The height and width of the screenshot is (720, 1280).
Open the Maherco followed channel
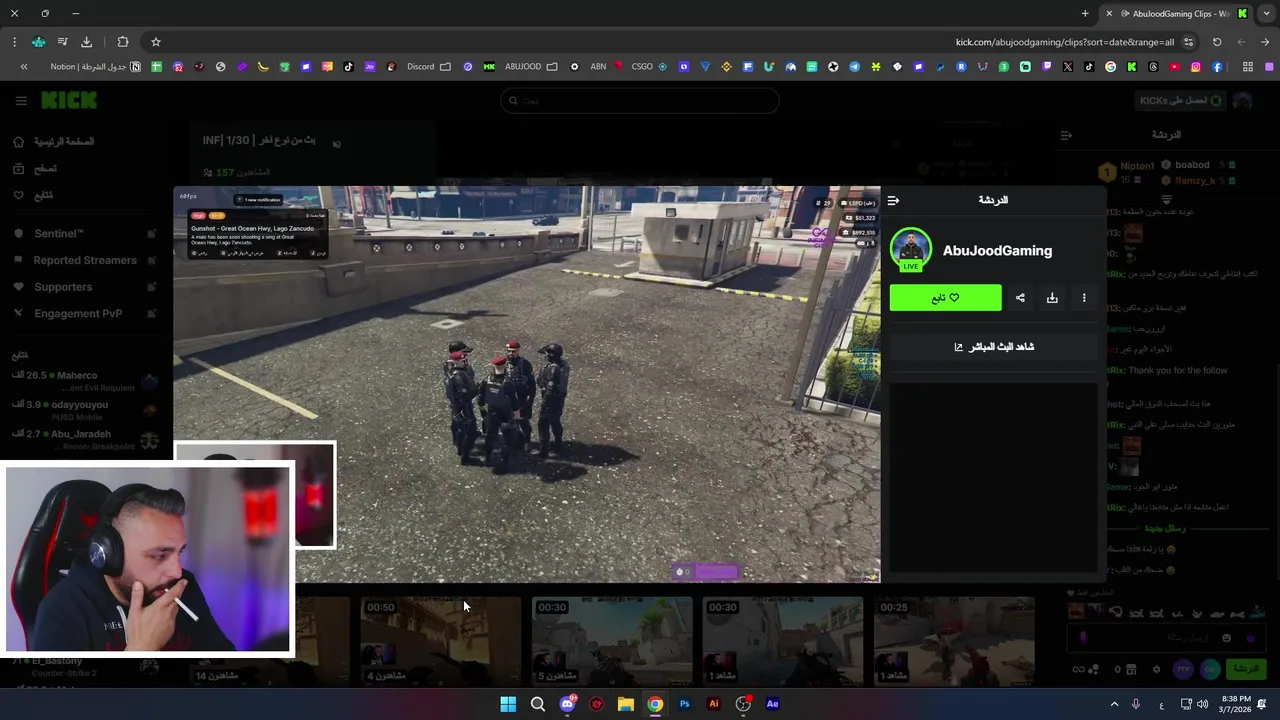pos(86,380)
